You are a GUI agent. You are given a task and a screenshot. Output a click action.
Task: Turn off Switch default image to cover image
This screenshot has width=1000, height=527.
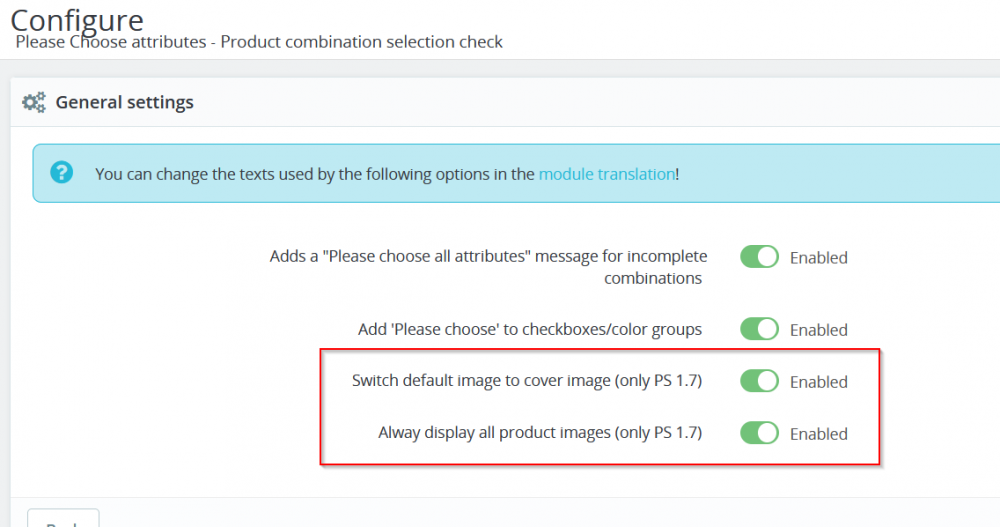coord(759,381)
